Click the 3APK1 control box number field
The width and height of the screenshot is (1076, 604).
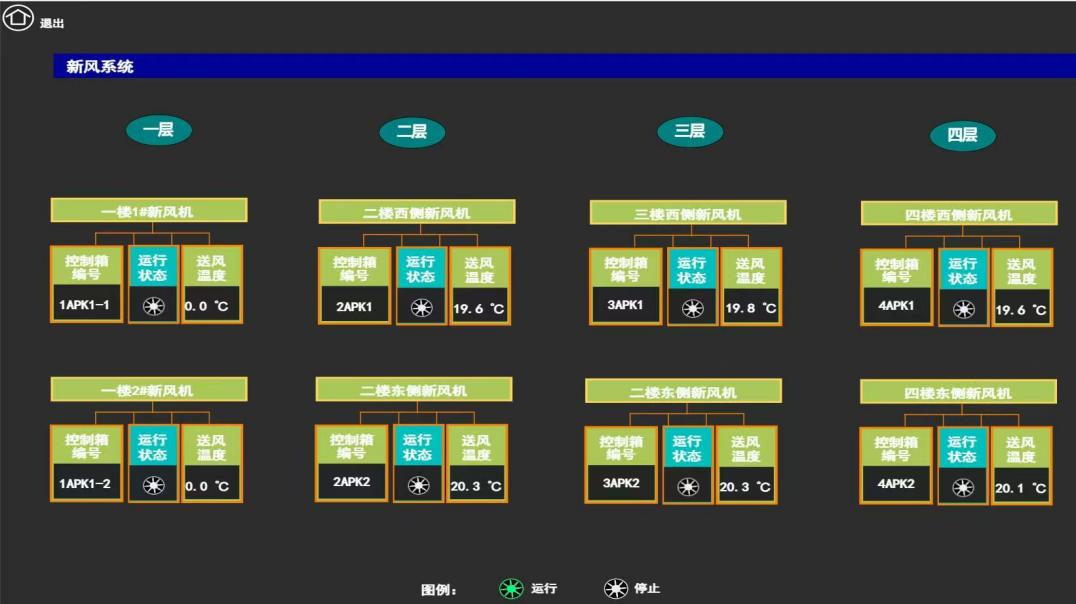coord(625,305)
